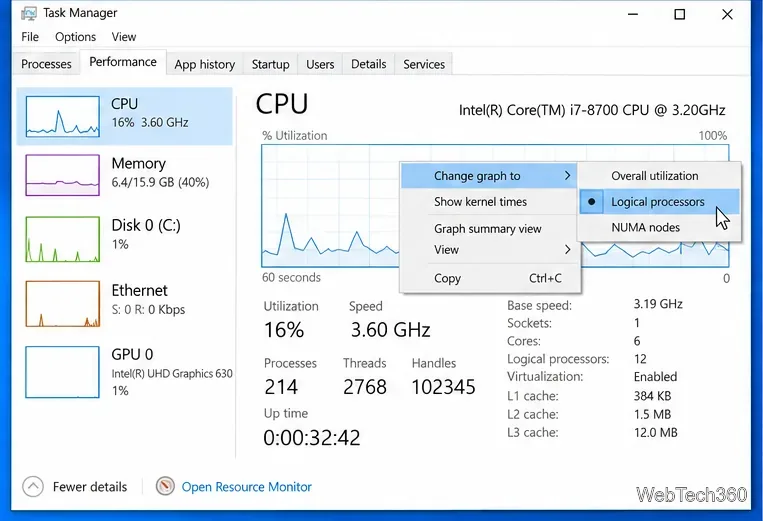Expand the Change graph to submenu
Screen dimensions: 763x521
coord(489,176)
